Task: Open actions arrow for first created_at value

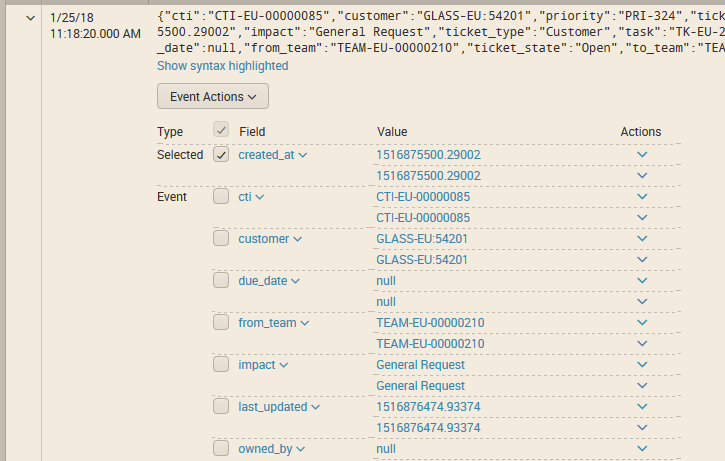Action: (x=642, y=155)
